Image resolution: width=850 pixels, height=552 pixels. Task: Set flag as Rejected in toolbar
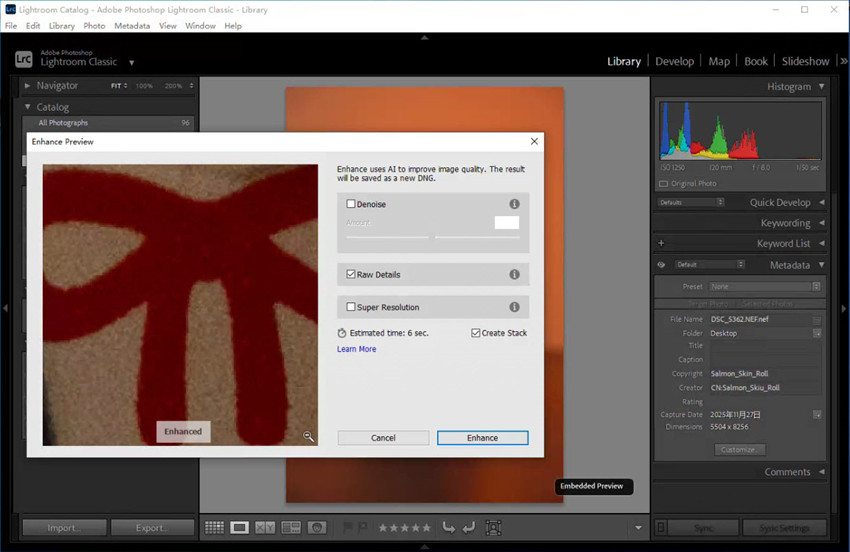click(x=363, y=527)
